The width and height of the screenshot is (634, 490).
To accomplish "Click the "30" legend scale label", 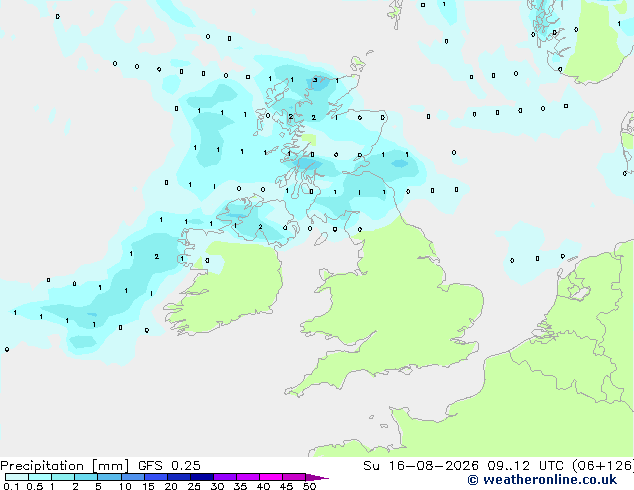I will pyautogui.click(x=217, y=486).
